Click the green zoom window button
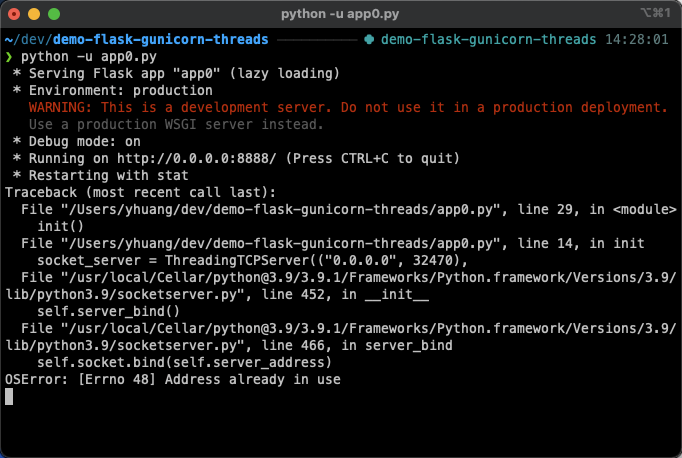This screenshot has height=458, width=682. point(54,14)
